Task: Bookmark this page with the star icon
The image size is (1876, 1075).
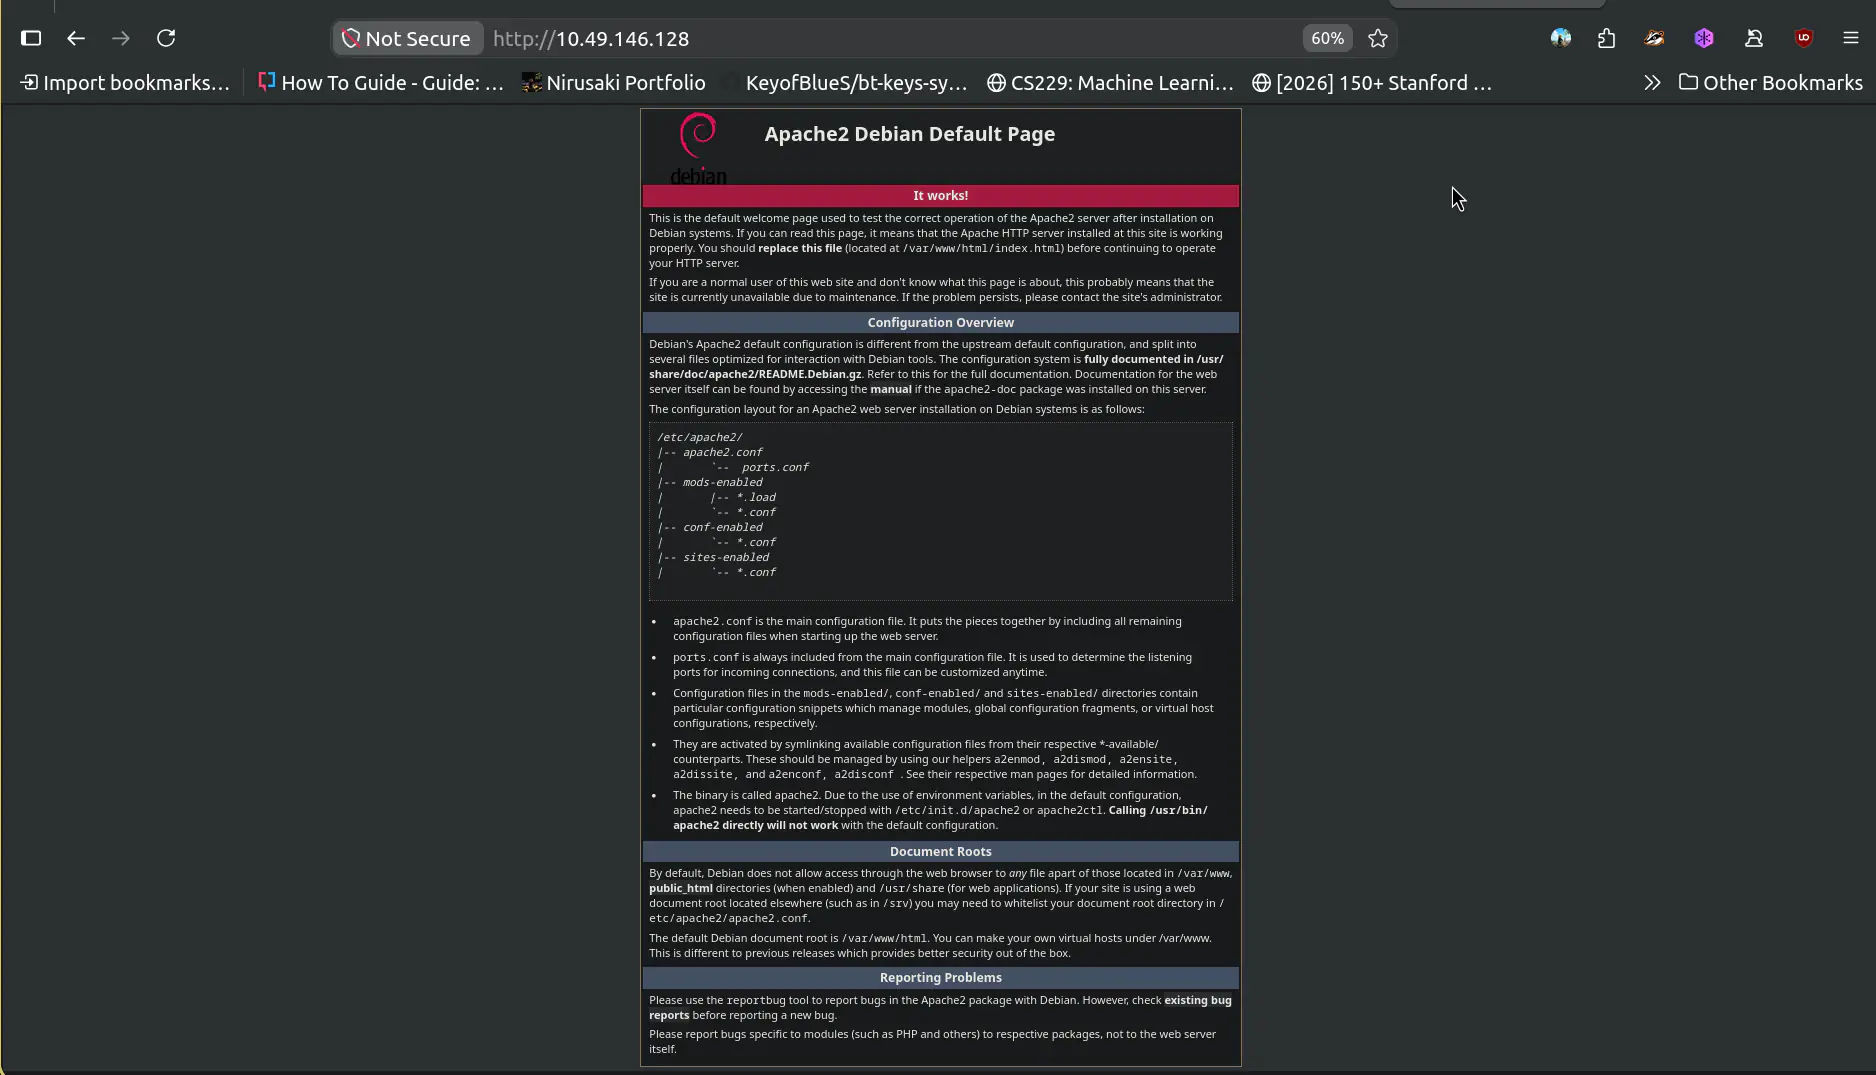Action: [1378, 38]
